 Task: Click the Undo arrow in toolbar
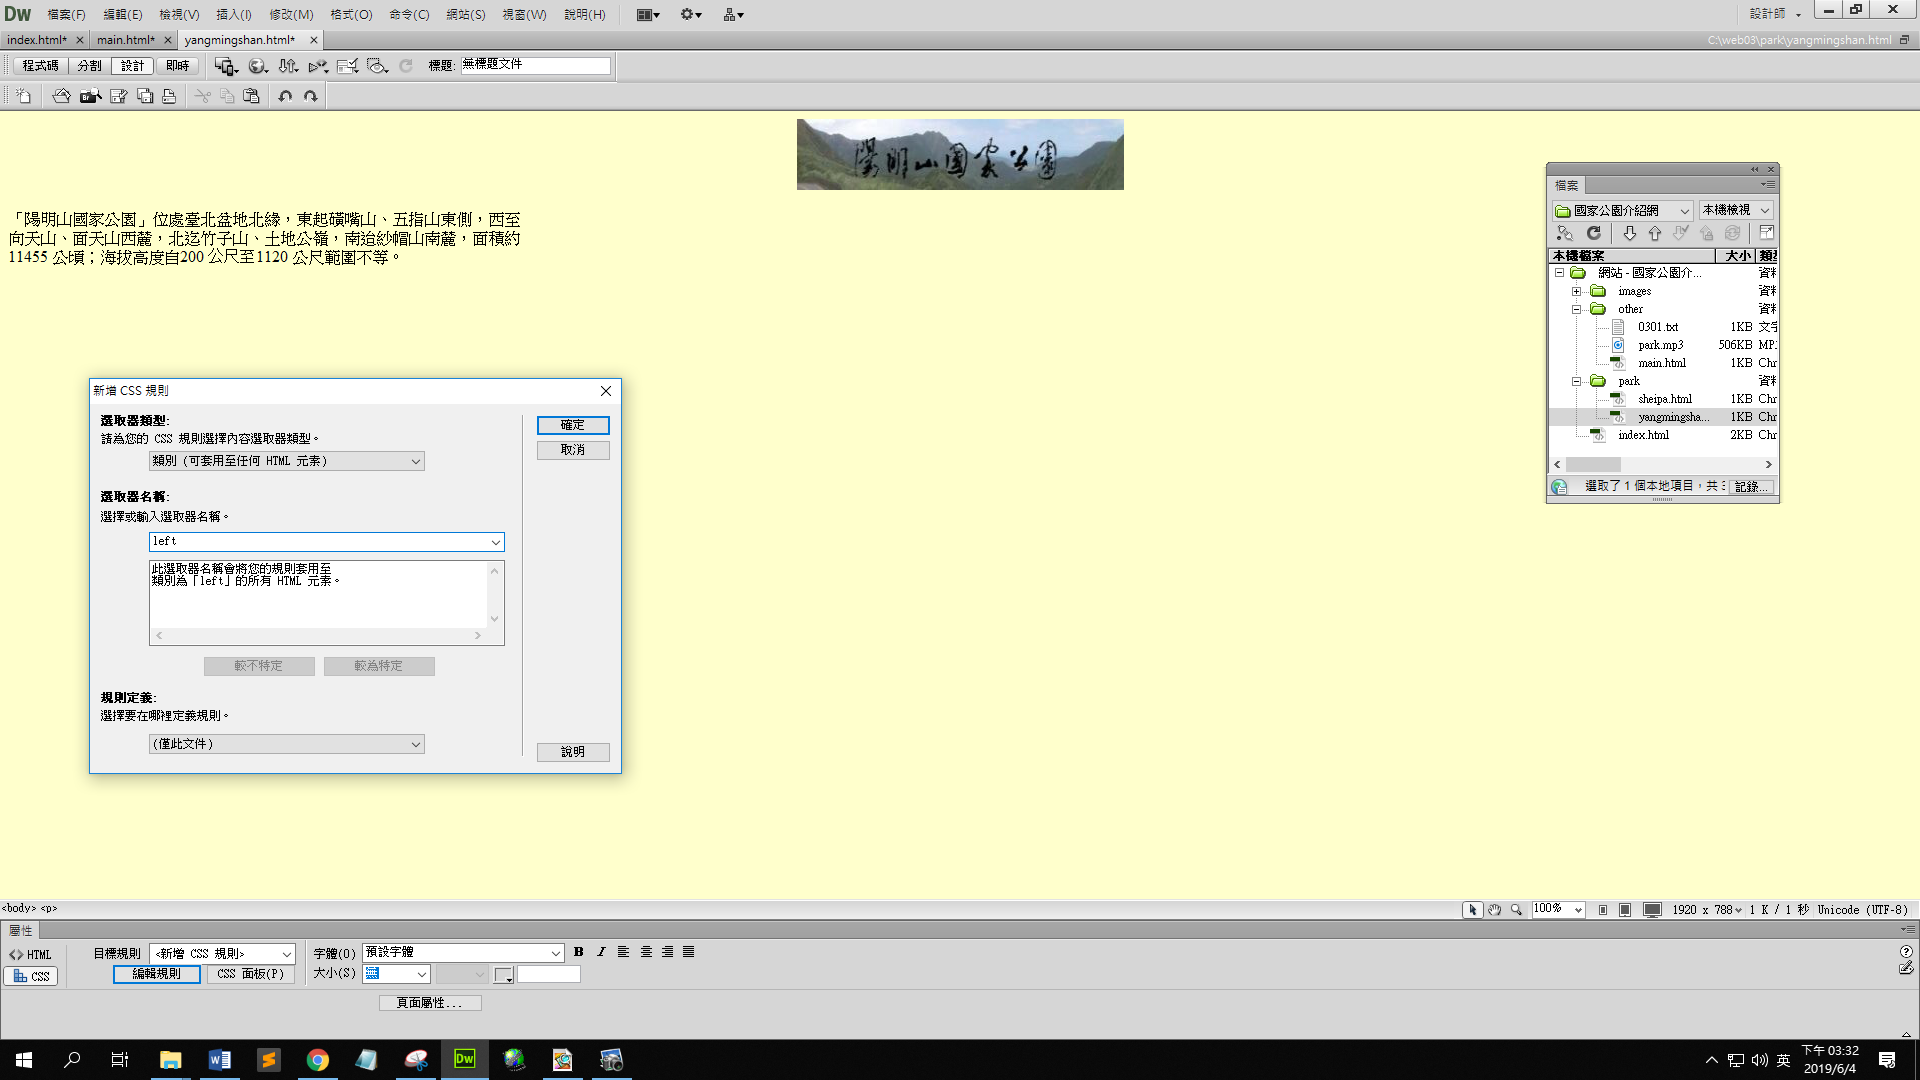click(x=285, y=96)
